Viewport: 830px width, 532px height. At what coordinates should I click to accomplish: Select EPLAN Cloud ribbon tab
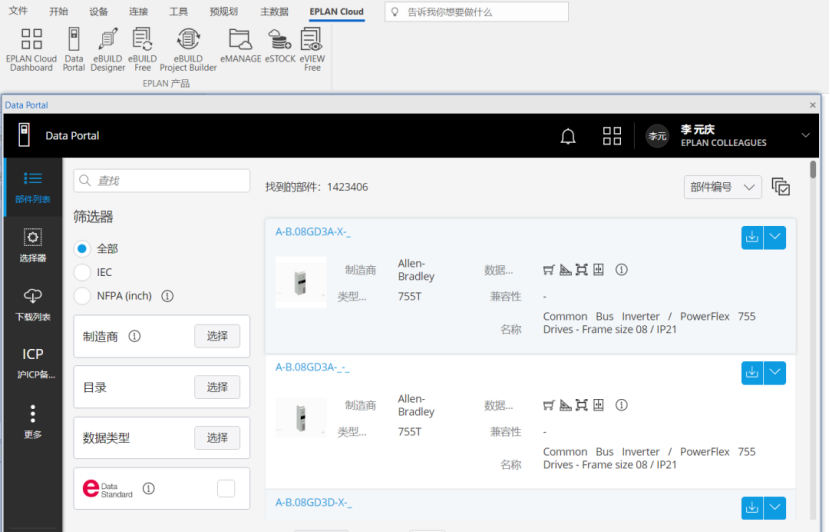pos(337,11)
